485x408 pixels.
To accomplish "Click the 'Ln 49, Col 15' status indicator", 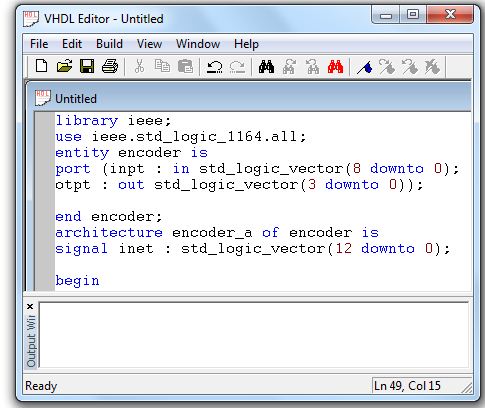I will click(x=407, y=386).
